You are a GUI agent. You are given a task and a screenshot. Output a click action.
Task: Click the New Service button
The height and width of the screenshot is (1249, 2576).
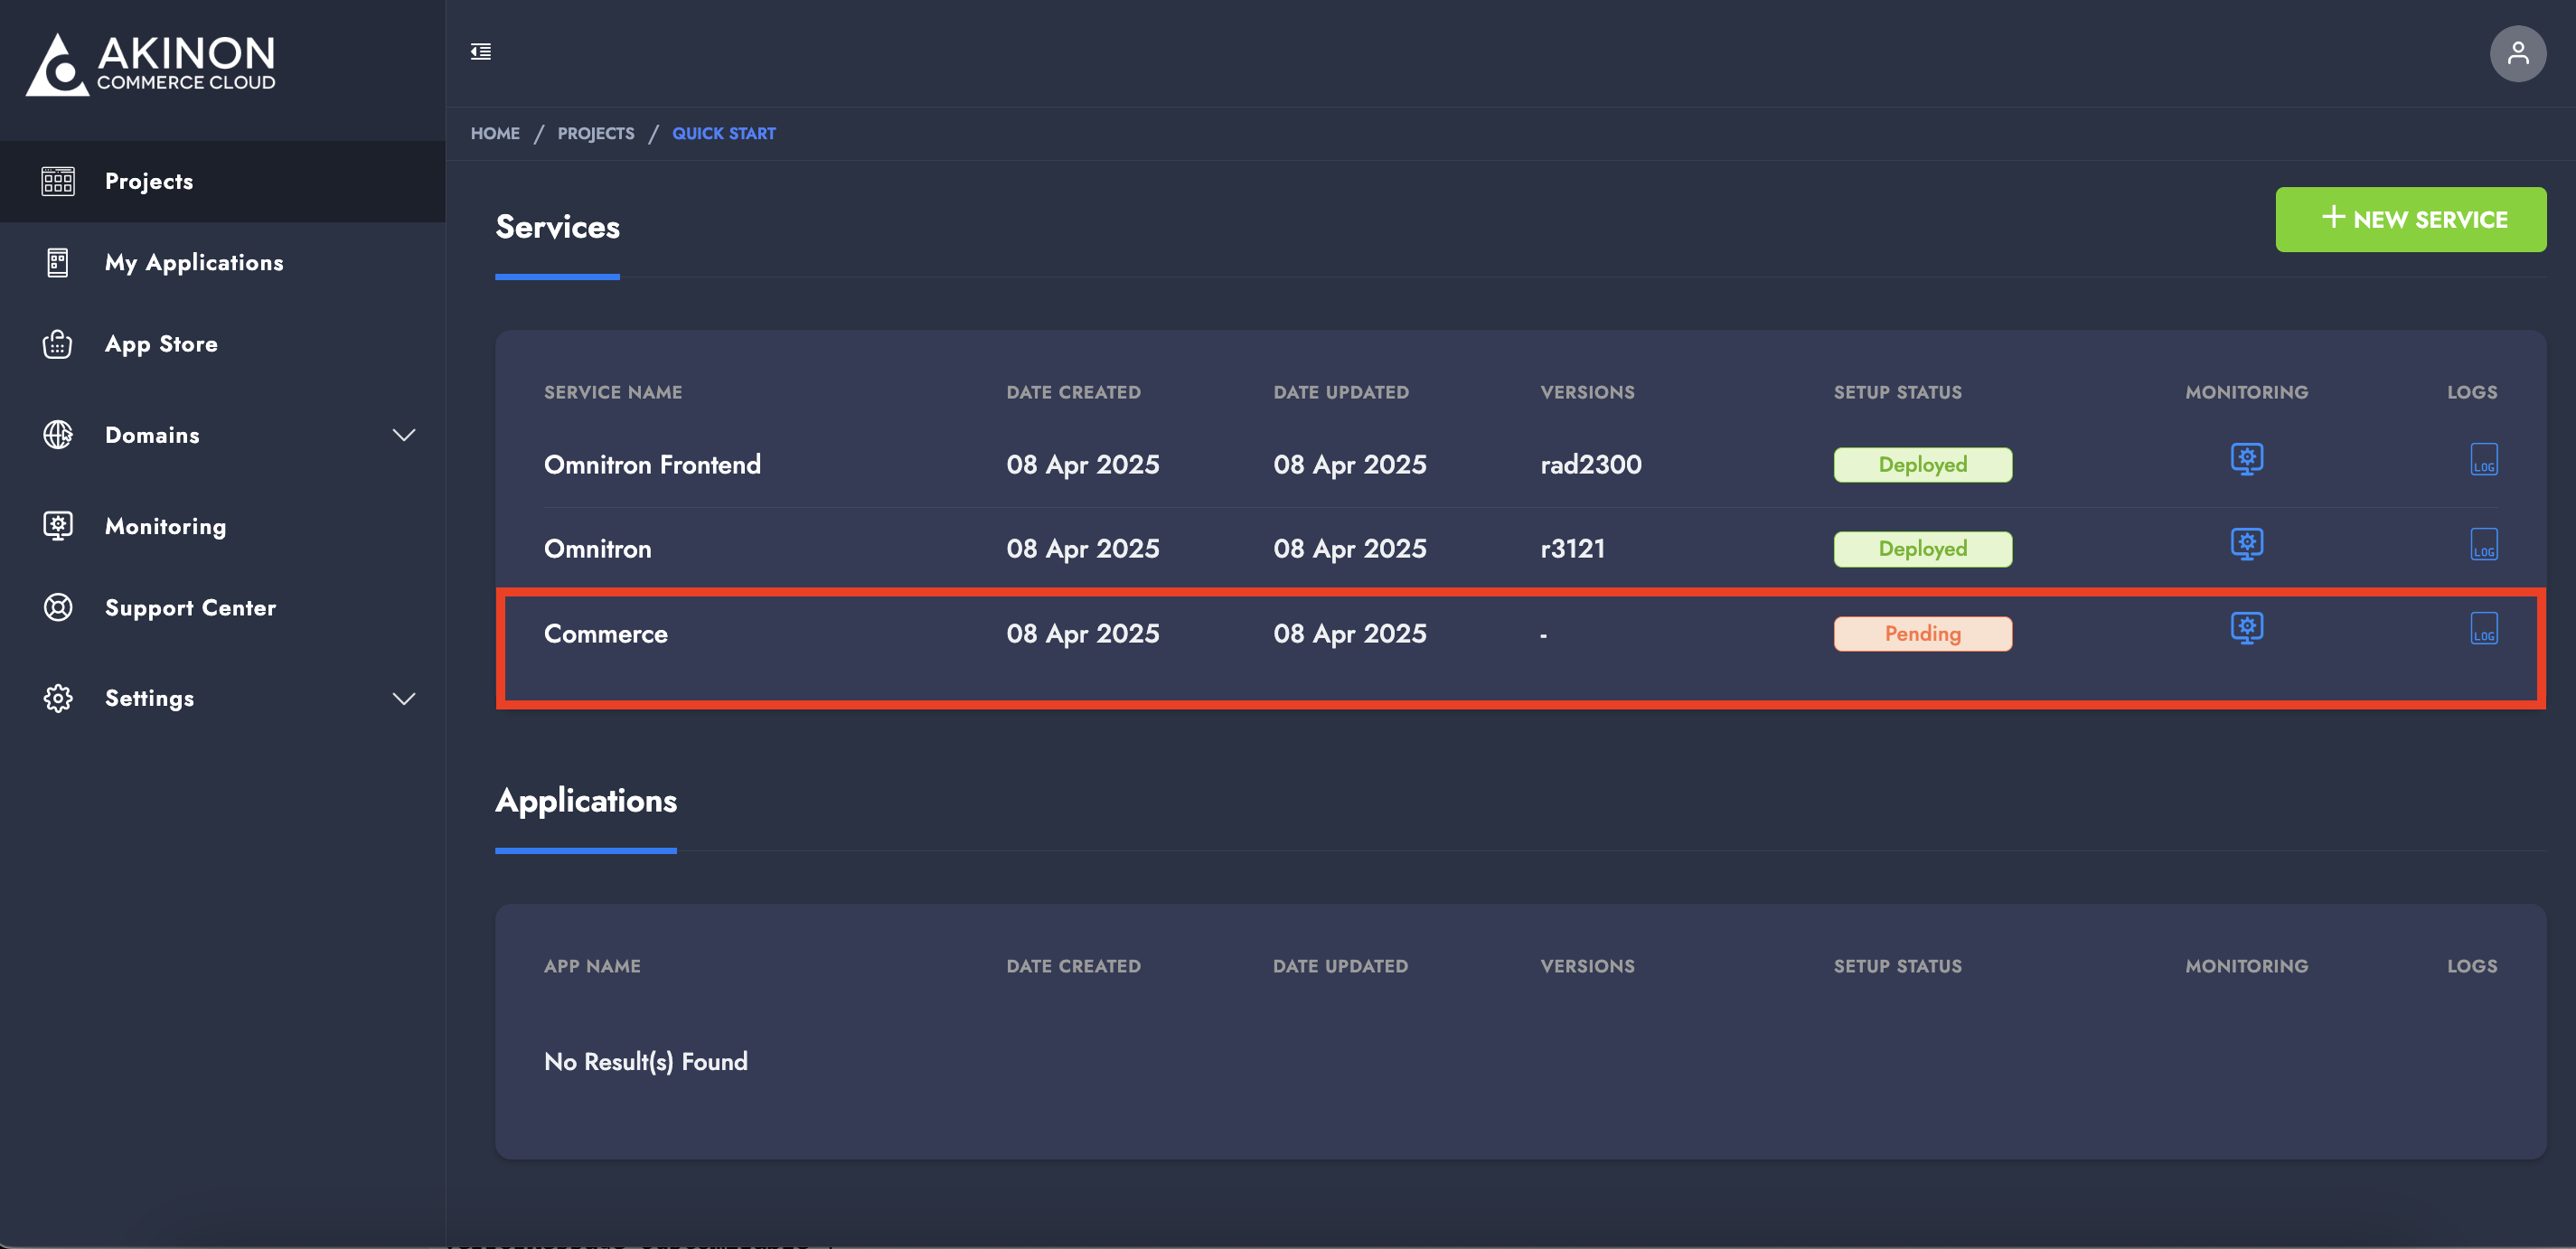coord(2410,219)
